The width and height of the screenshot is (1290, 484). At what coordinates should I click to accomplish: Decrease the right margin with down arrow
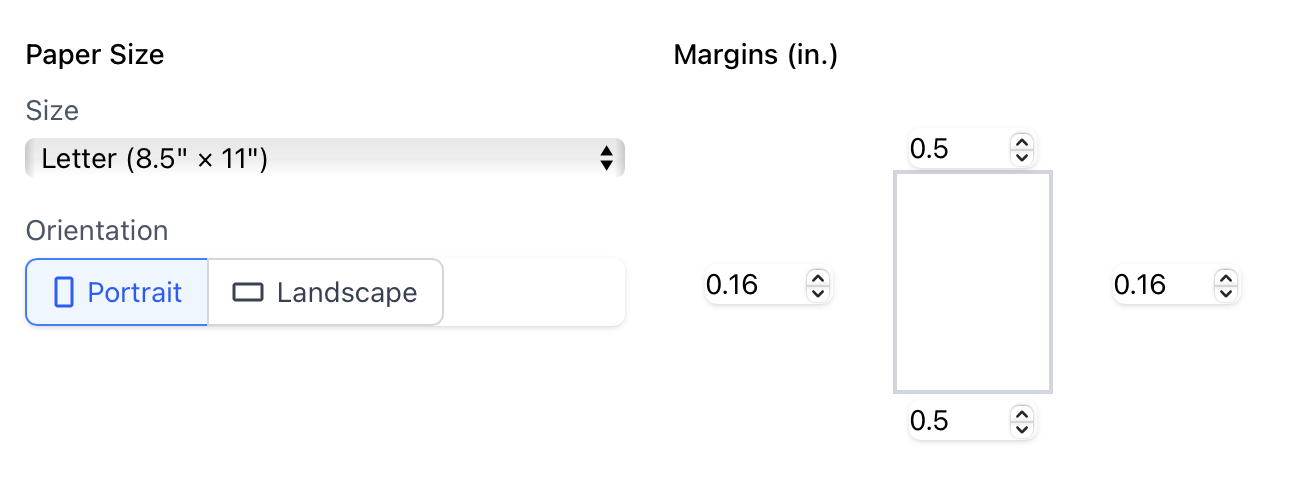tap(1225, 293)
